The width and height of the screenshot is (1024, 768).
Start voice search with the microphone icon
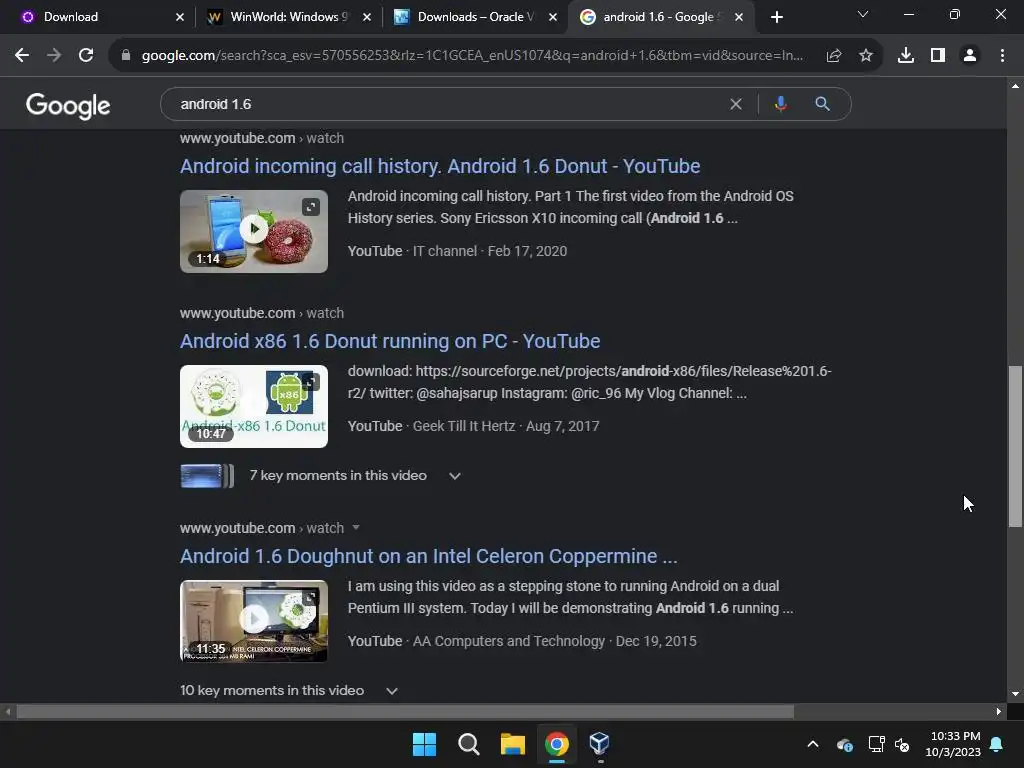point(781,104)
